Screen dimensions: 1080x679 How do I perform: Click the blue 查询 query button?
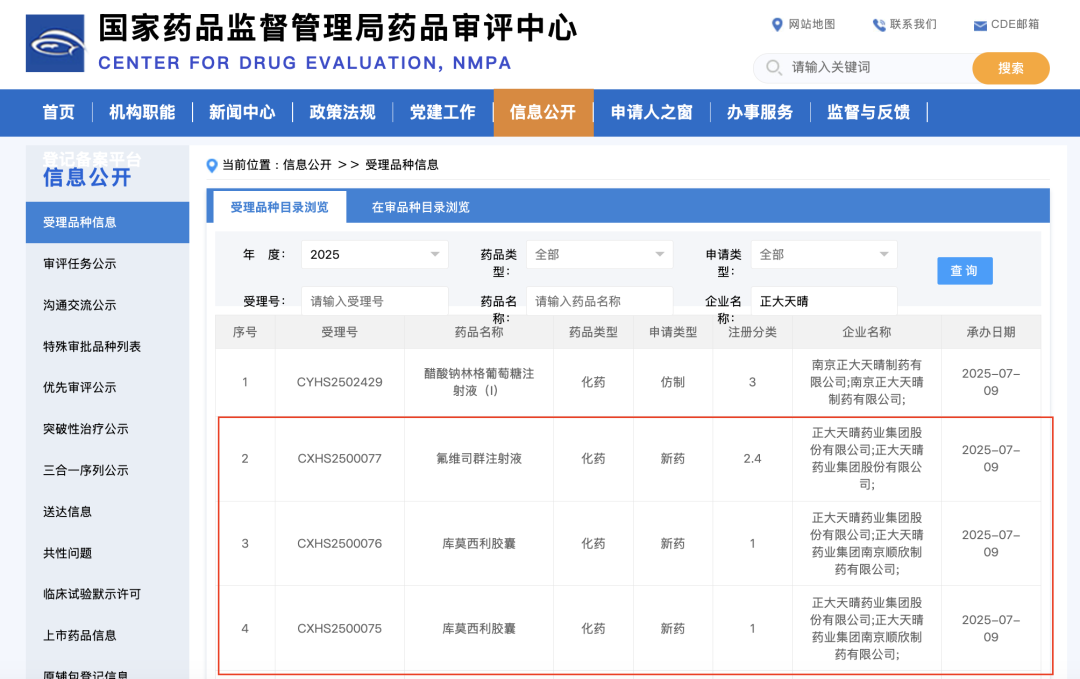(964, 271)
